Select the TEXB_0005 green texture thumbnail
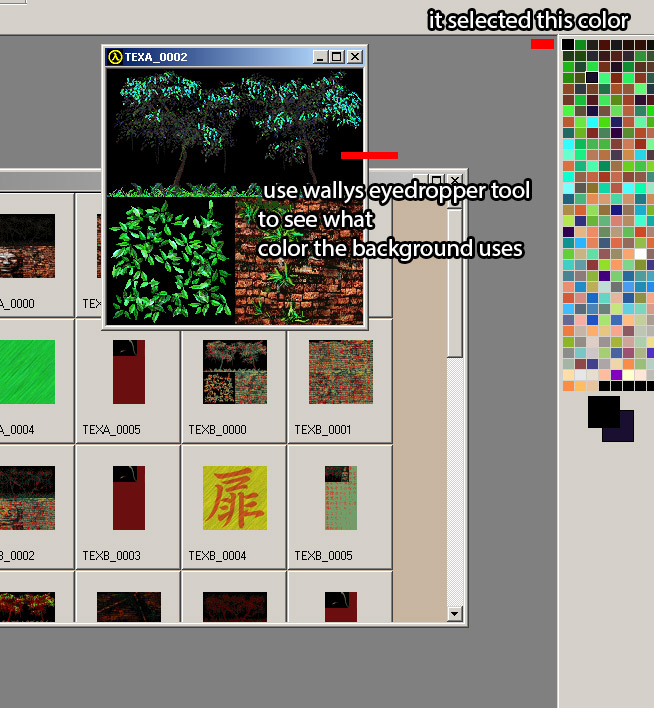654x708 pixels. point(341,498)
